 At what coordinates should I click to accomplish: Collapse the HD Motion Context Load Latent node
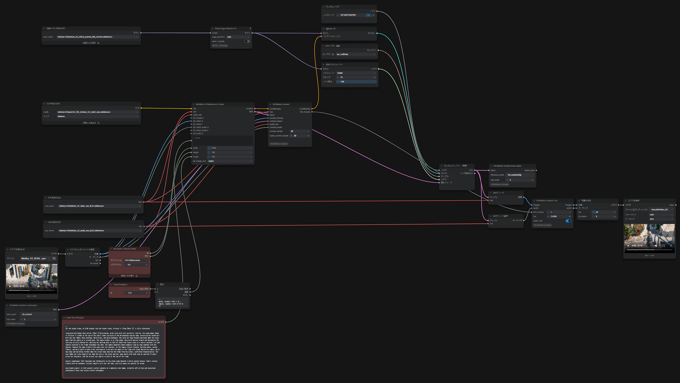click(7, 305)
